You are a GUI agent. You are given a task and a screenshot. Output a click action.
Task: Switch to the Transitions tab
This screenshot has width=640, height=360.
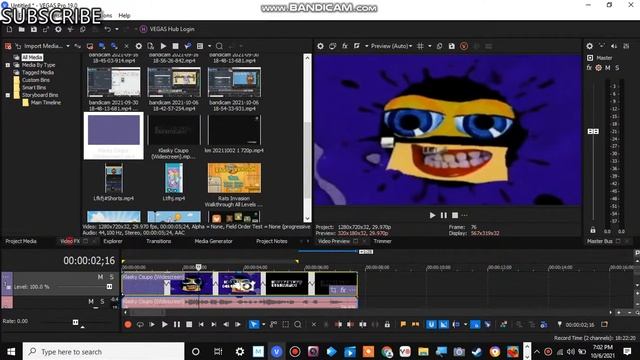158,241
